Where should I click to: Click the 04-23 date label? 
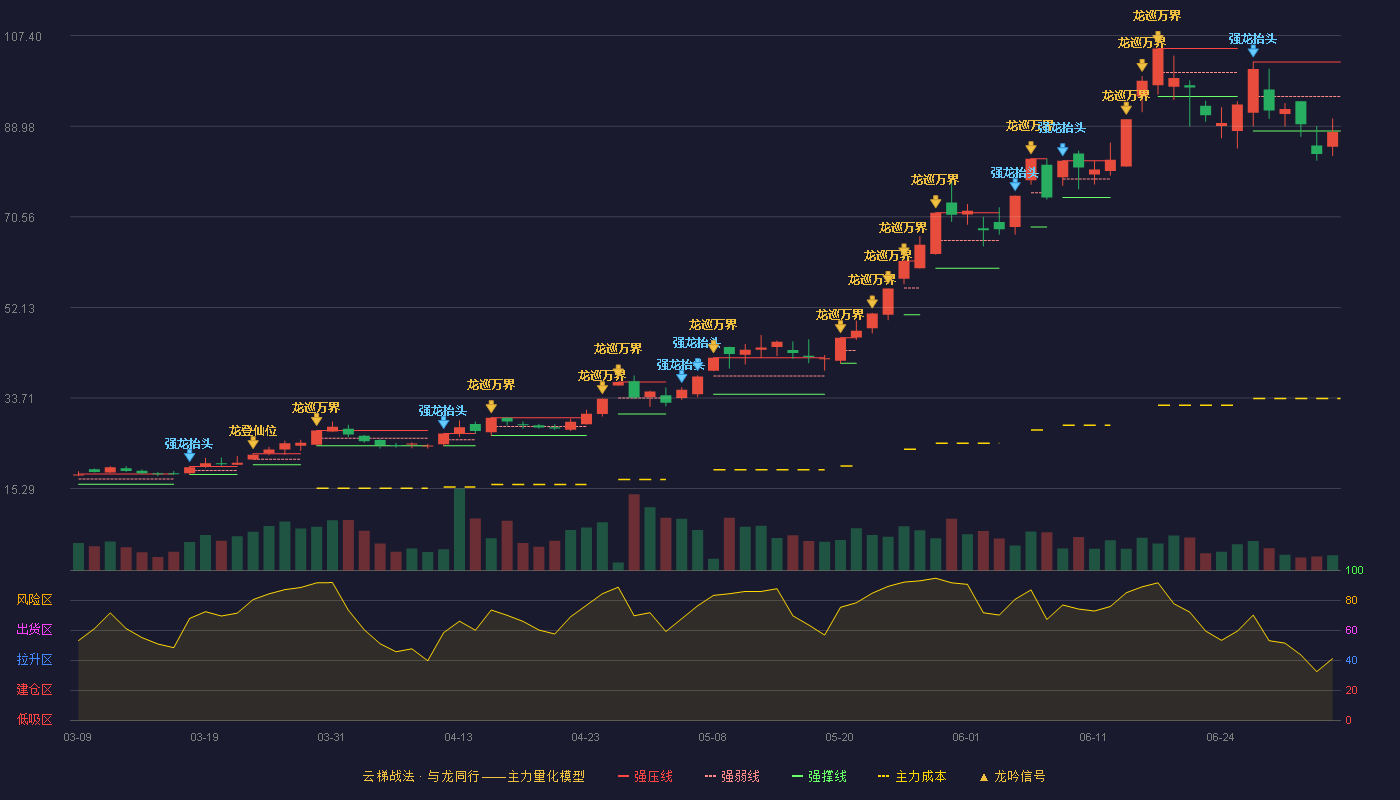click(586, 737)
